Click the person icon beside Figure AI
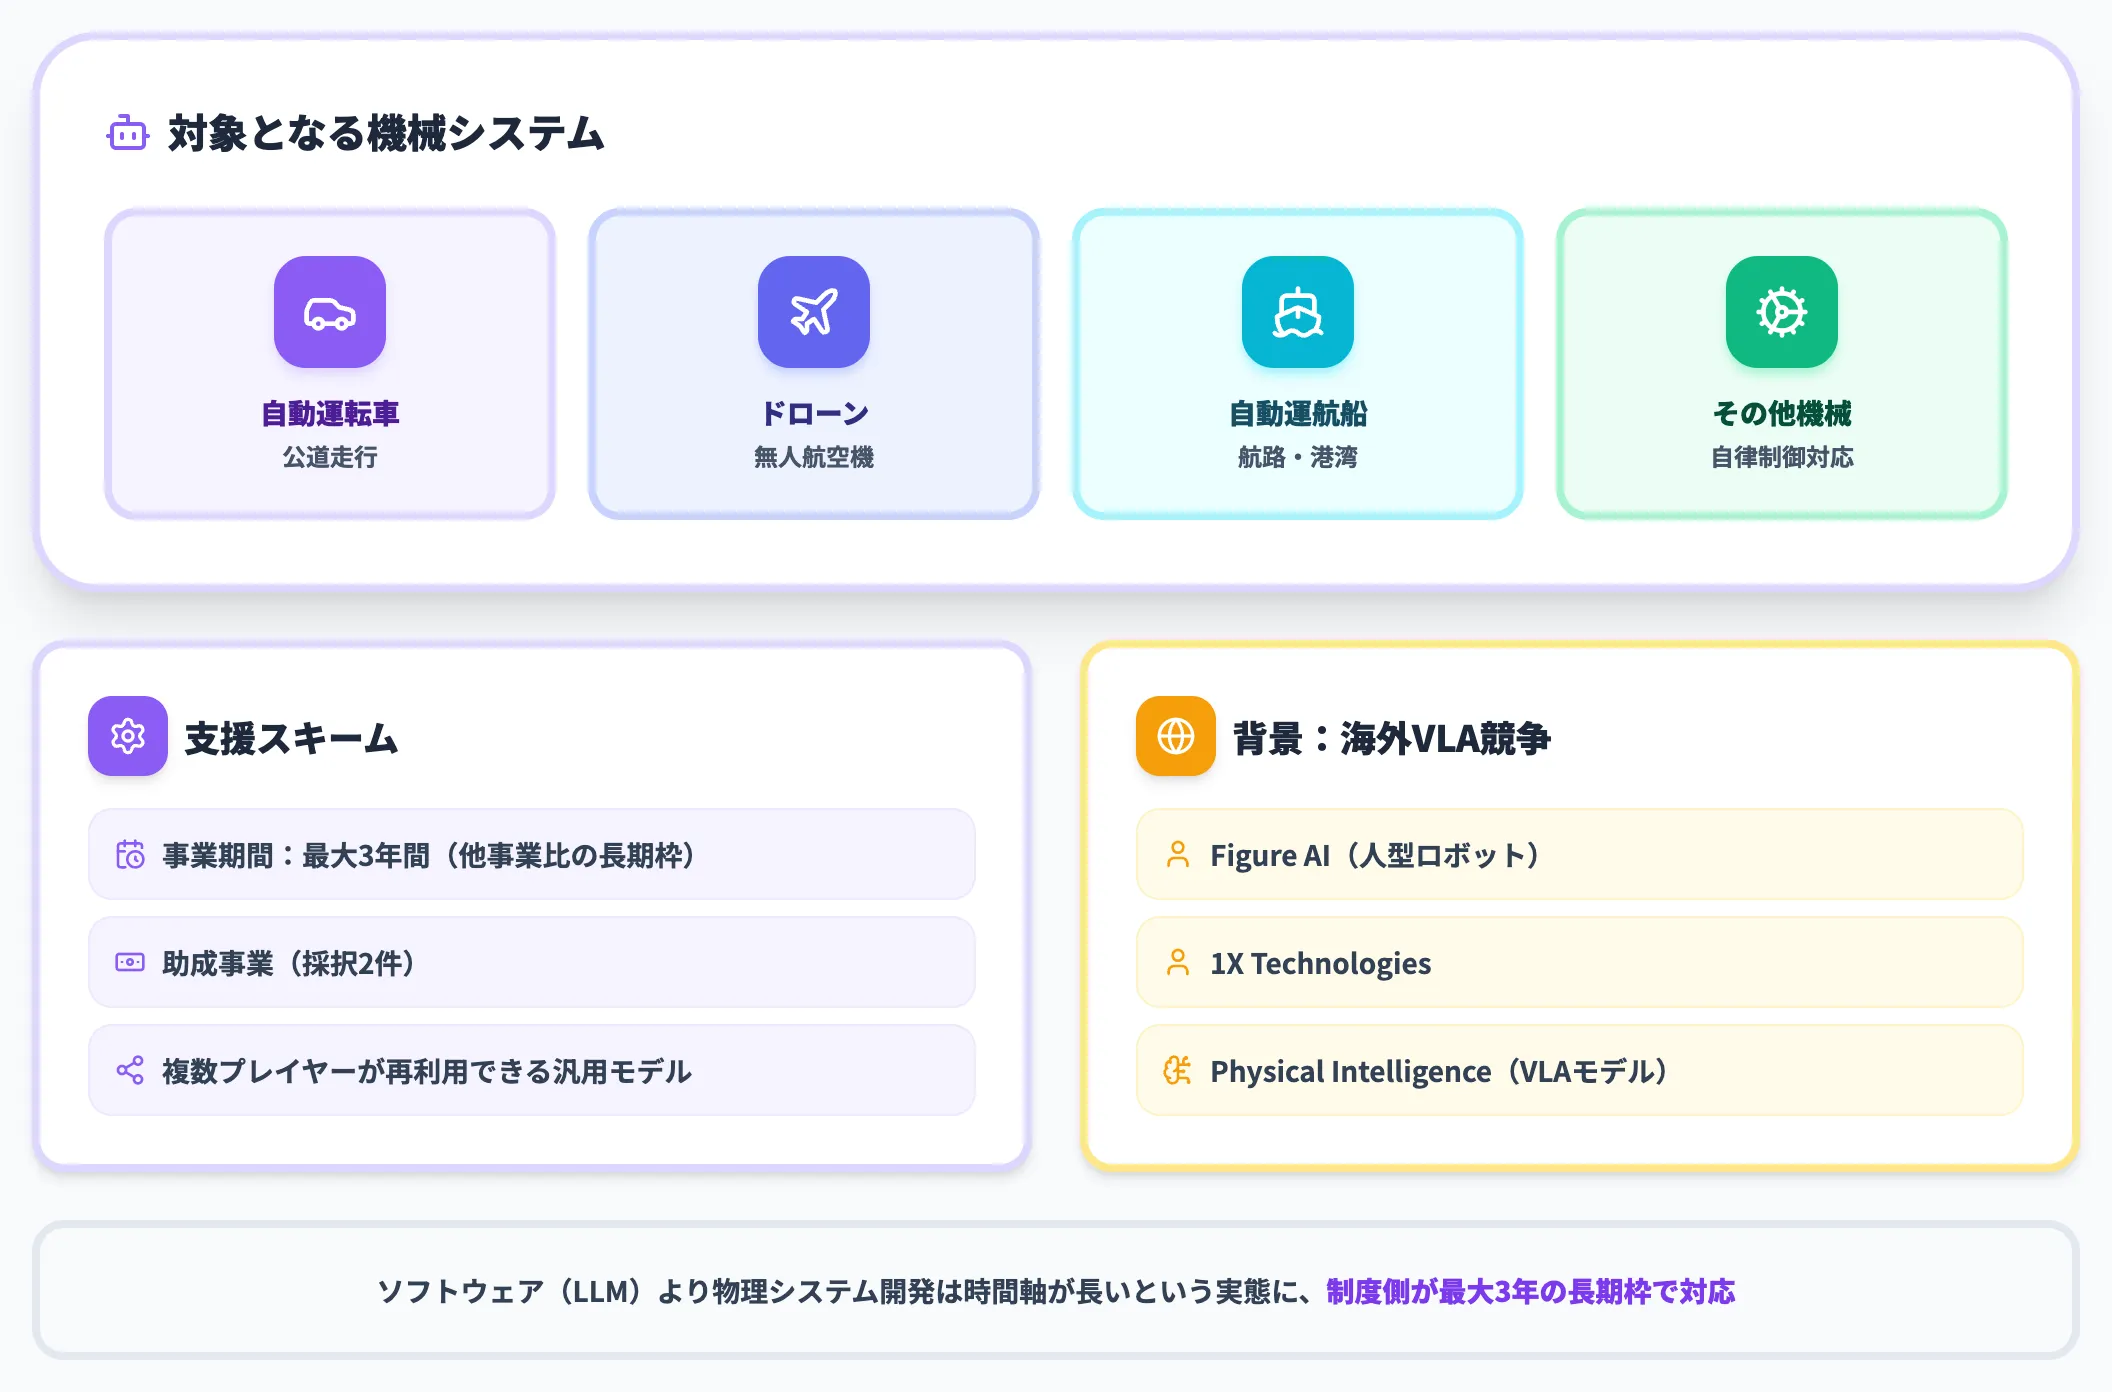 (x=1178, y=855)
